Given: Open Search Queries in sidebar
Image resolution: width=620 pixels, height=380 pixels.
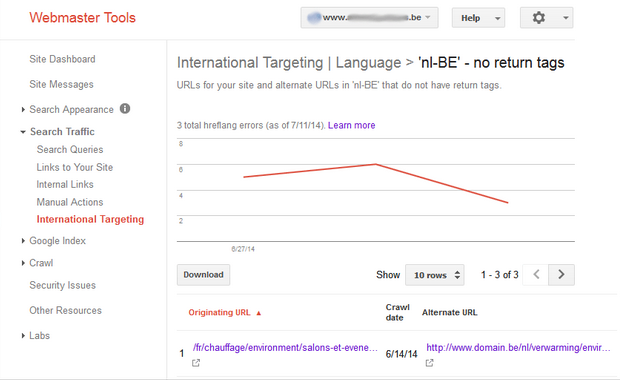Looking at the screenshot, I should coord(70,149).
